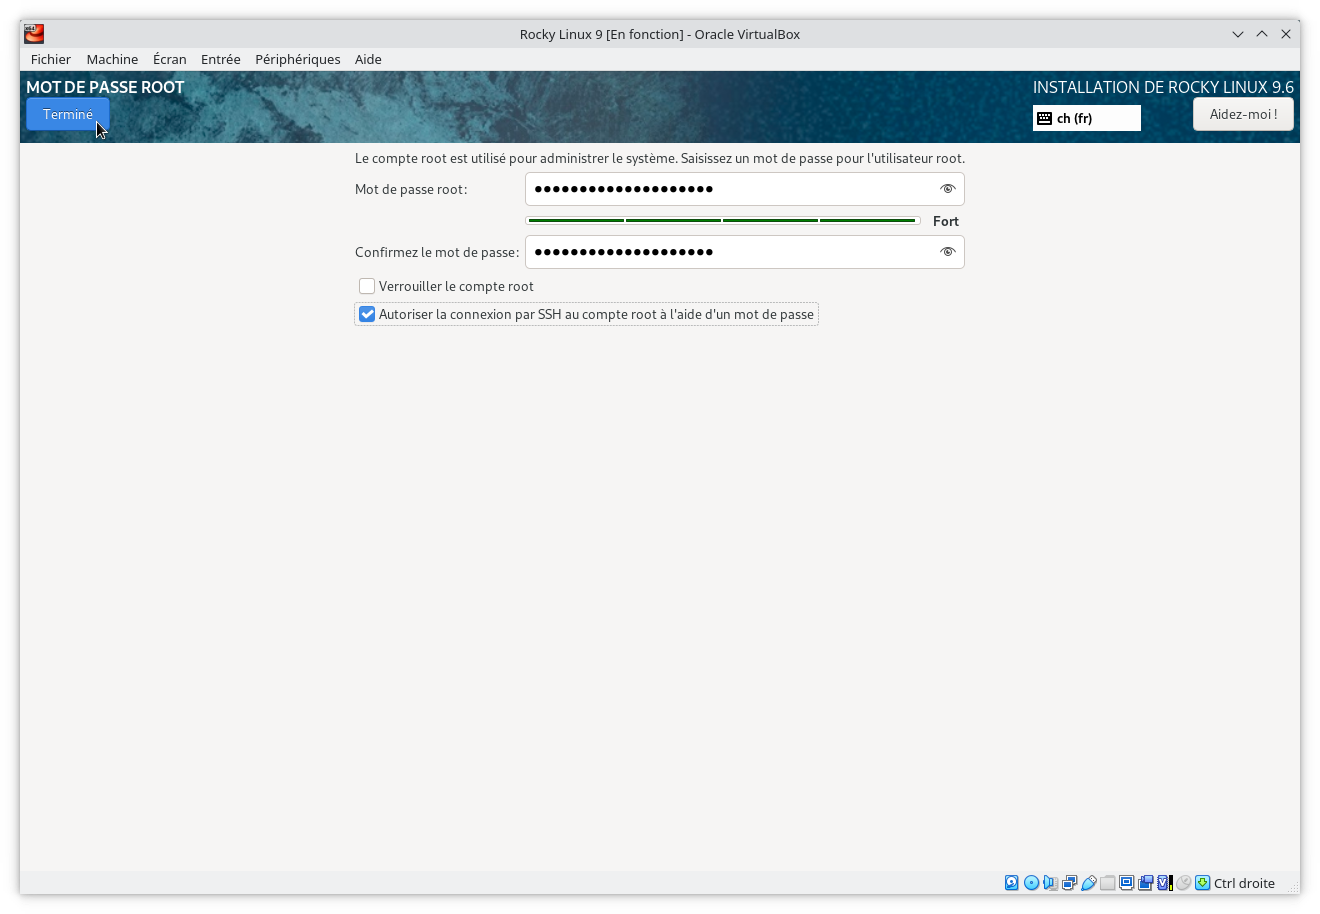Image resolution: width=1320 pixels, height=914 pixels.
Task: Open the hard disk activity status icon
Action: 1011,883
